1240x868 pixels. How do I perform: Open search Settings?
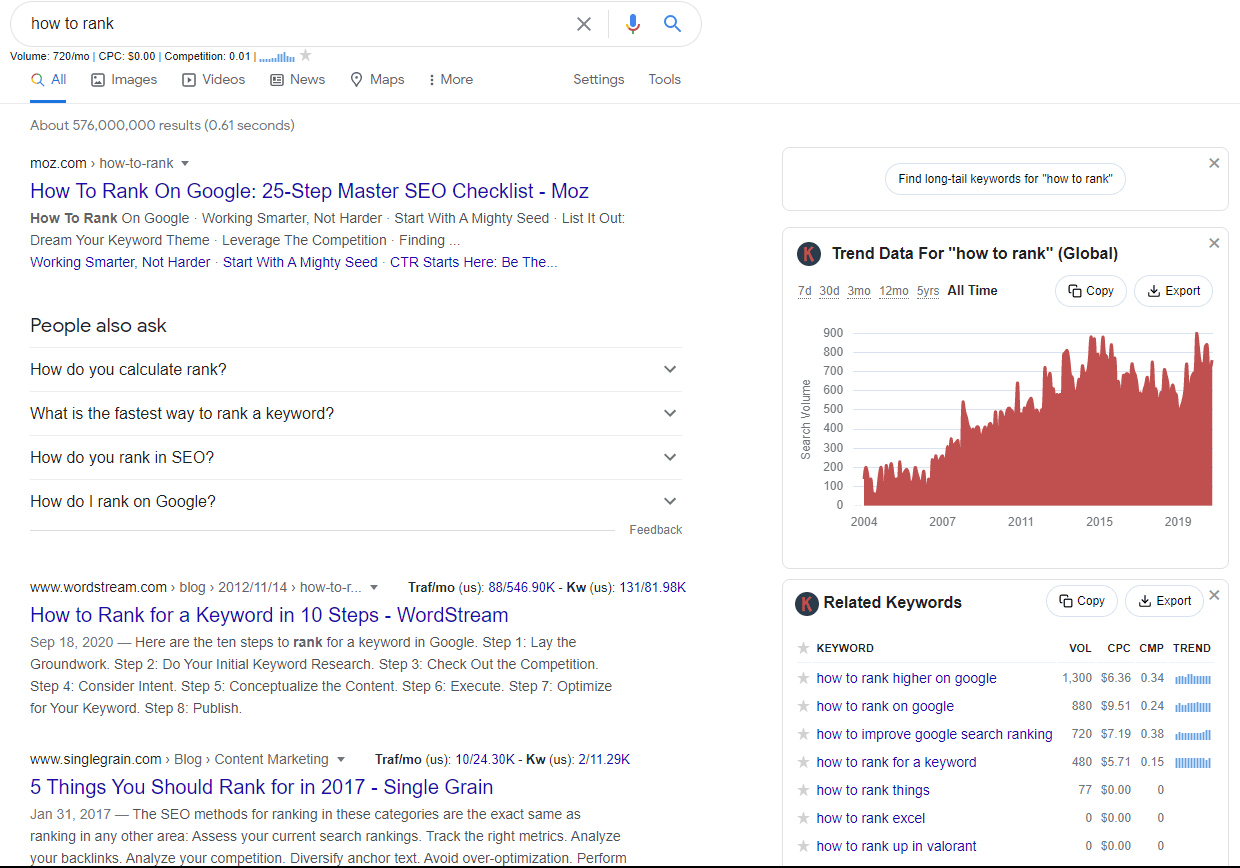[599, 80]
